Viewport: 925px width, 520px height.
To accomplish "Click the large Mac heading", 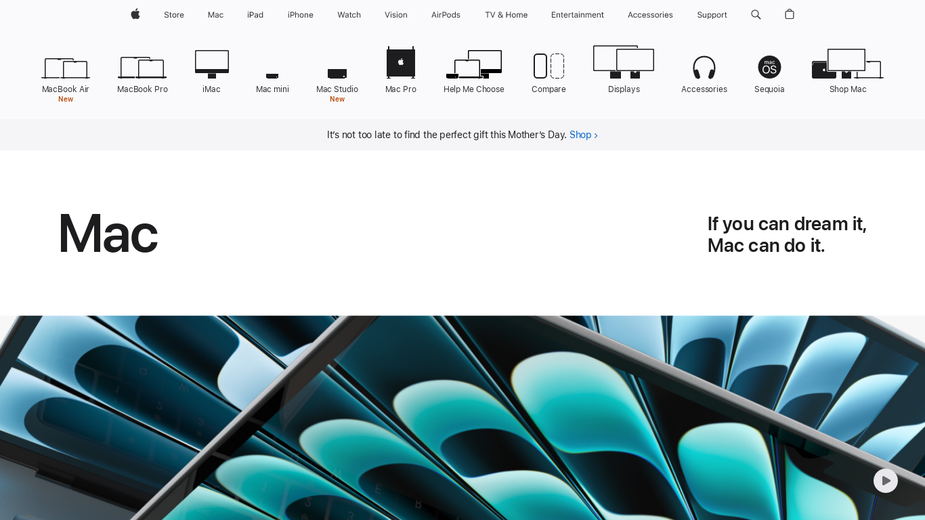I will pos(108,234).
